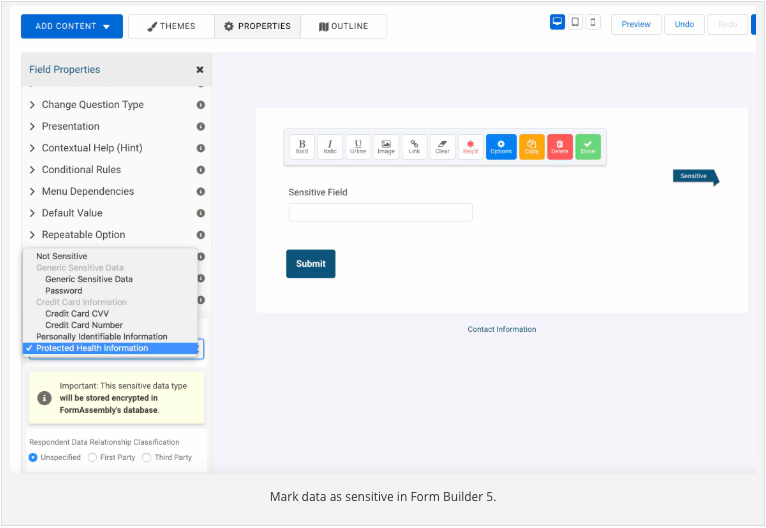Click the Bold formatting icon

click(x=302, y=147)
